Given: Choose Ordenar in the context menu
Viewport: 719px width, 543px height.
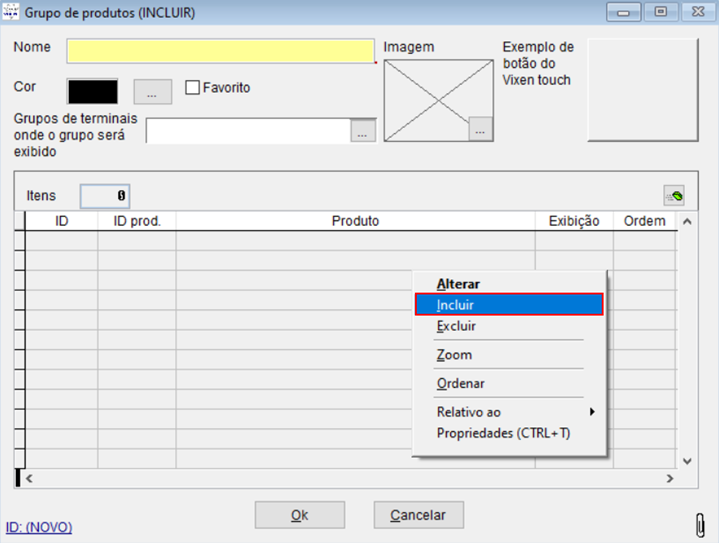Looking at the screenshot, I should (x=509, y=384).
